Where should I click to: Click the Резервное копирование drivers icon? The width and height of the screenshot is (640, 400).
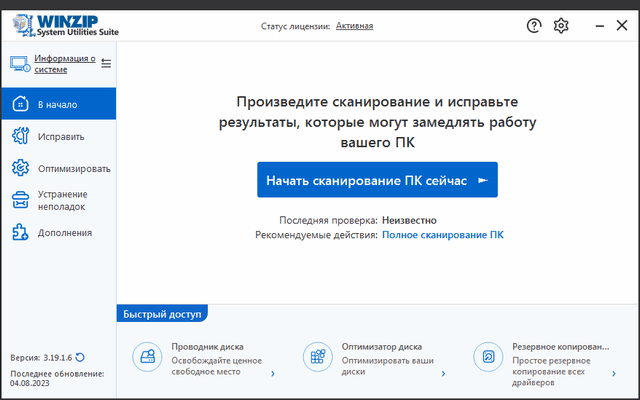point(488,355)
